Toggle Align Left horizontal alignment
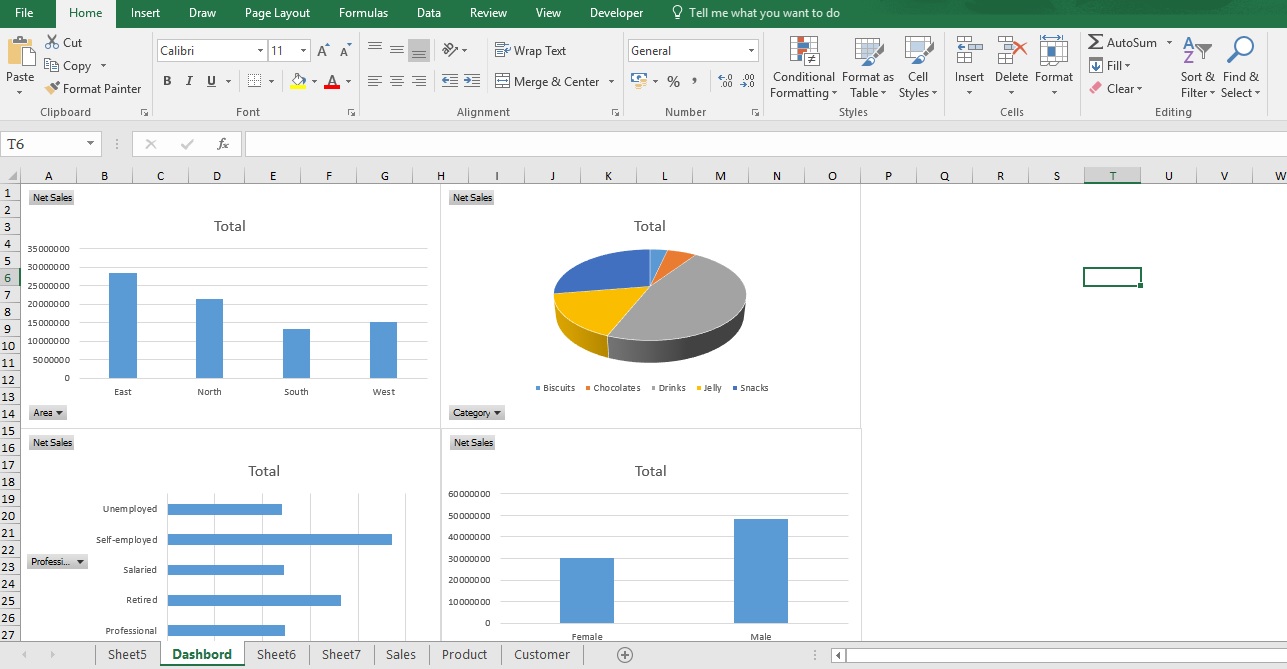Viewport: 1287px width, 669px height. click(x=375, y=81)
